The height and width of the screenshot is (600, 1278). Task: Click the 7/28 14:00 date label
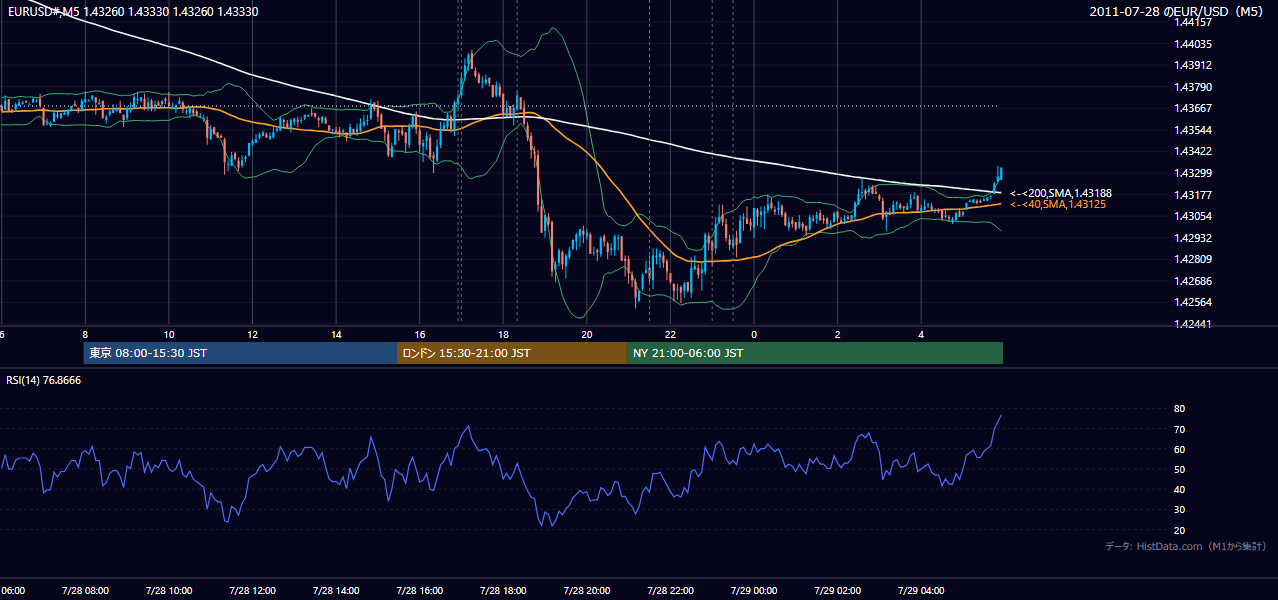tap(336, 590)
